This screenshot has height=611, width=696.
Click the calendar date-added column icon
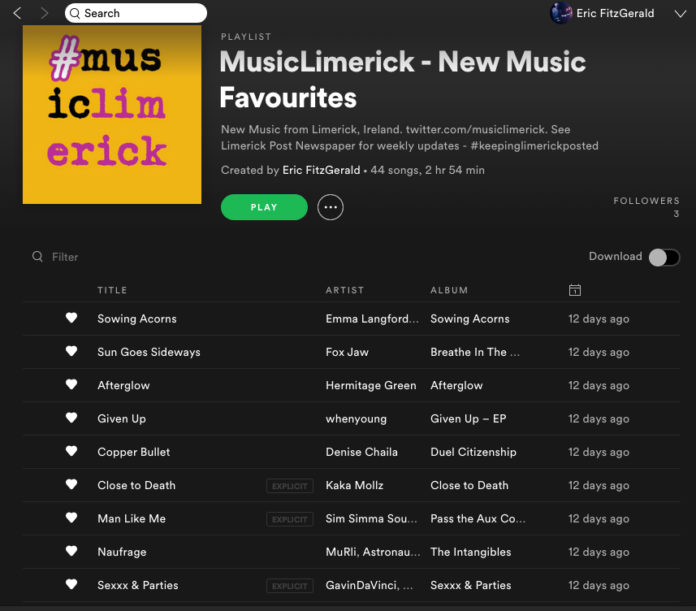click(x=575, y=290)
